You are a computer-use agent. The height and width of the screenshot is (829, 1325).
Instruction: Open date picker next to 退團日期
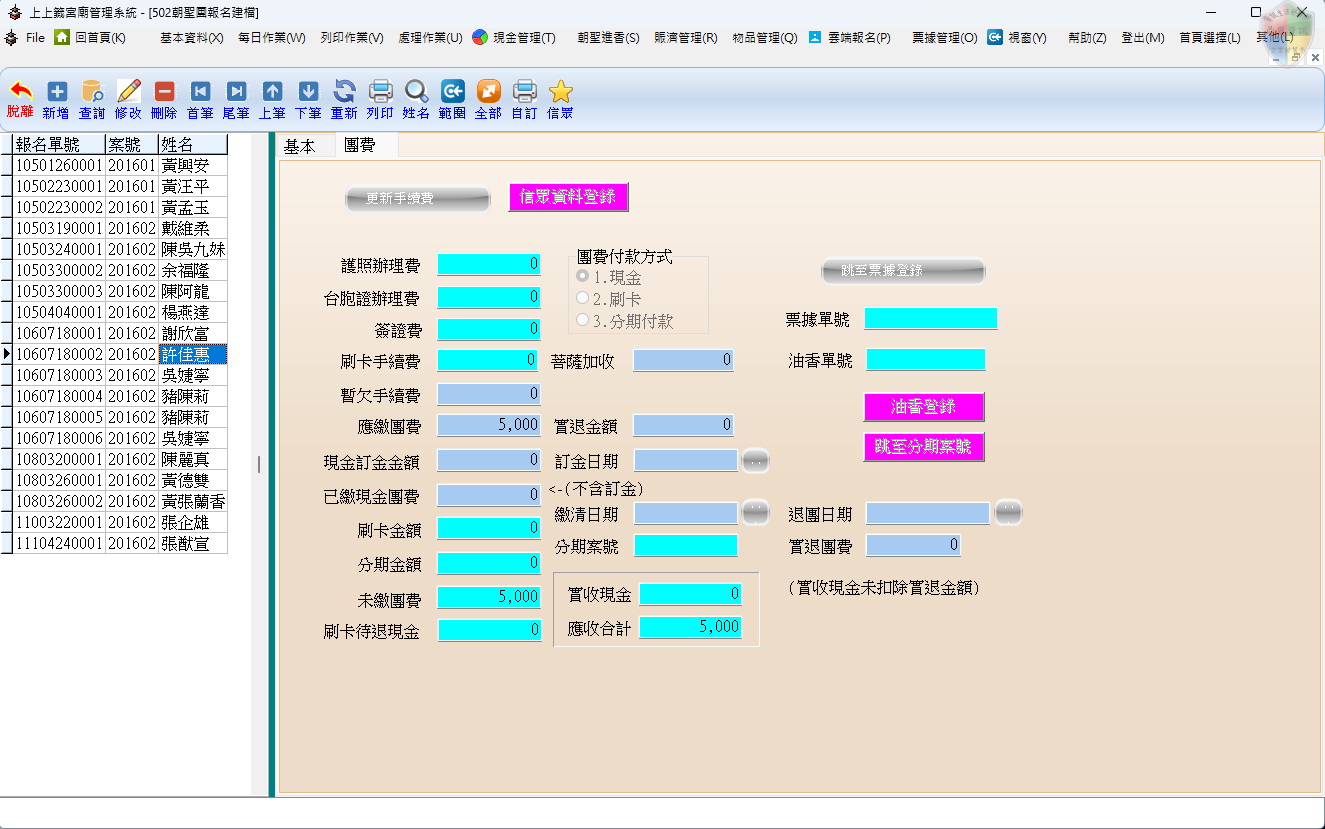pos(1008,513)
